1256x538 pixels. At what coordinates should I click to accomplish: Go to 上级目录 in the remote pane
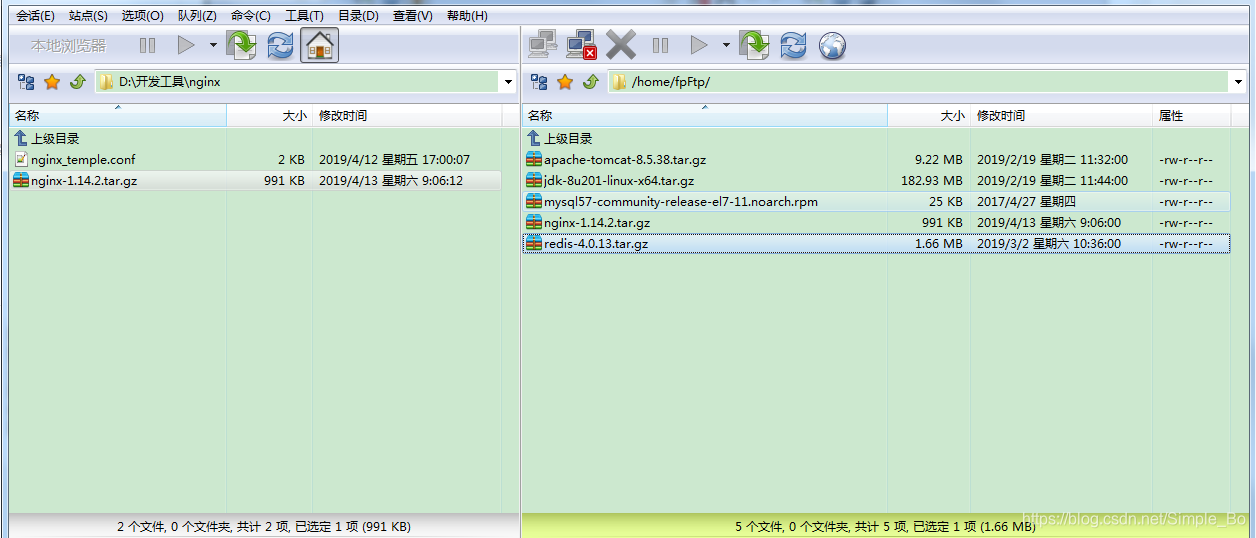click(568, 139)
